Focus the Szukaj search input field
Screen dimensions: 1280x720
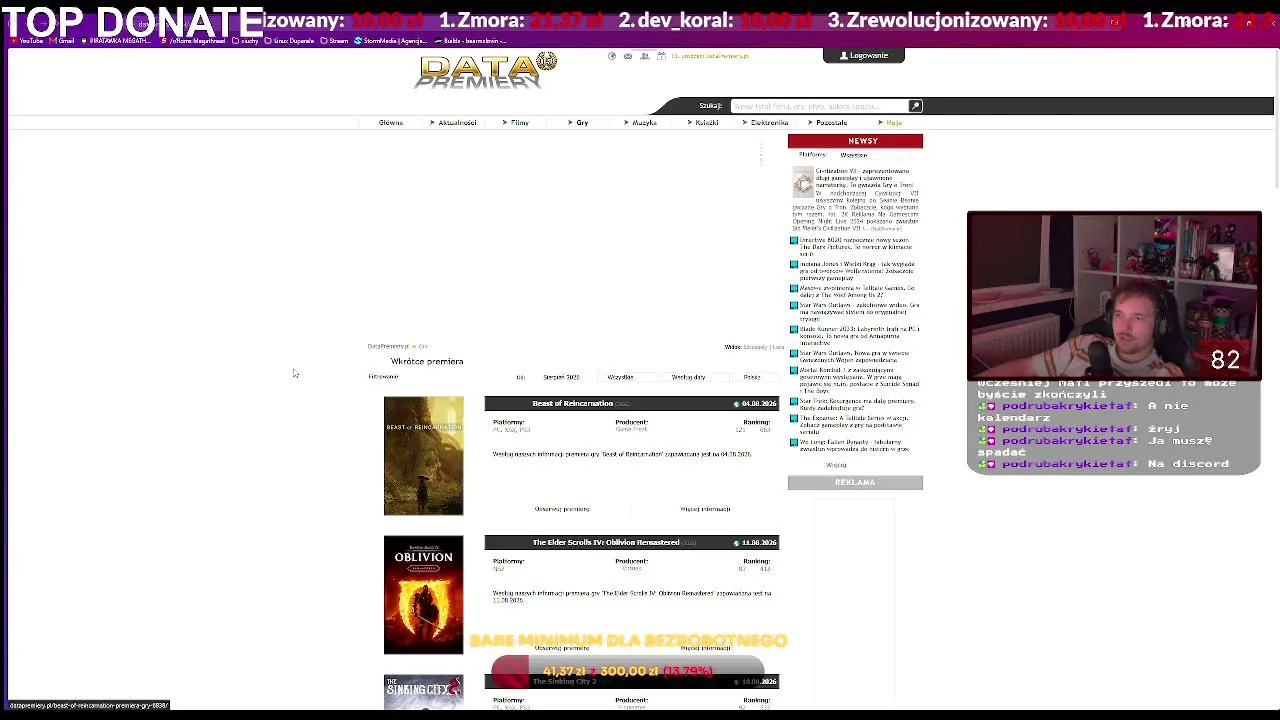pos(818,106)
